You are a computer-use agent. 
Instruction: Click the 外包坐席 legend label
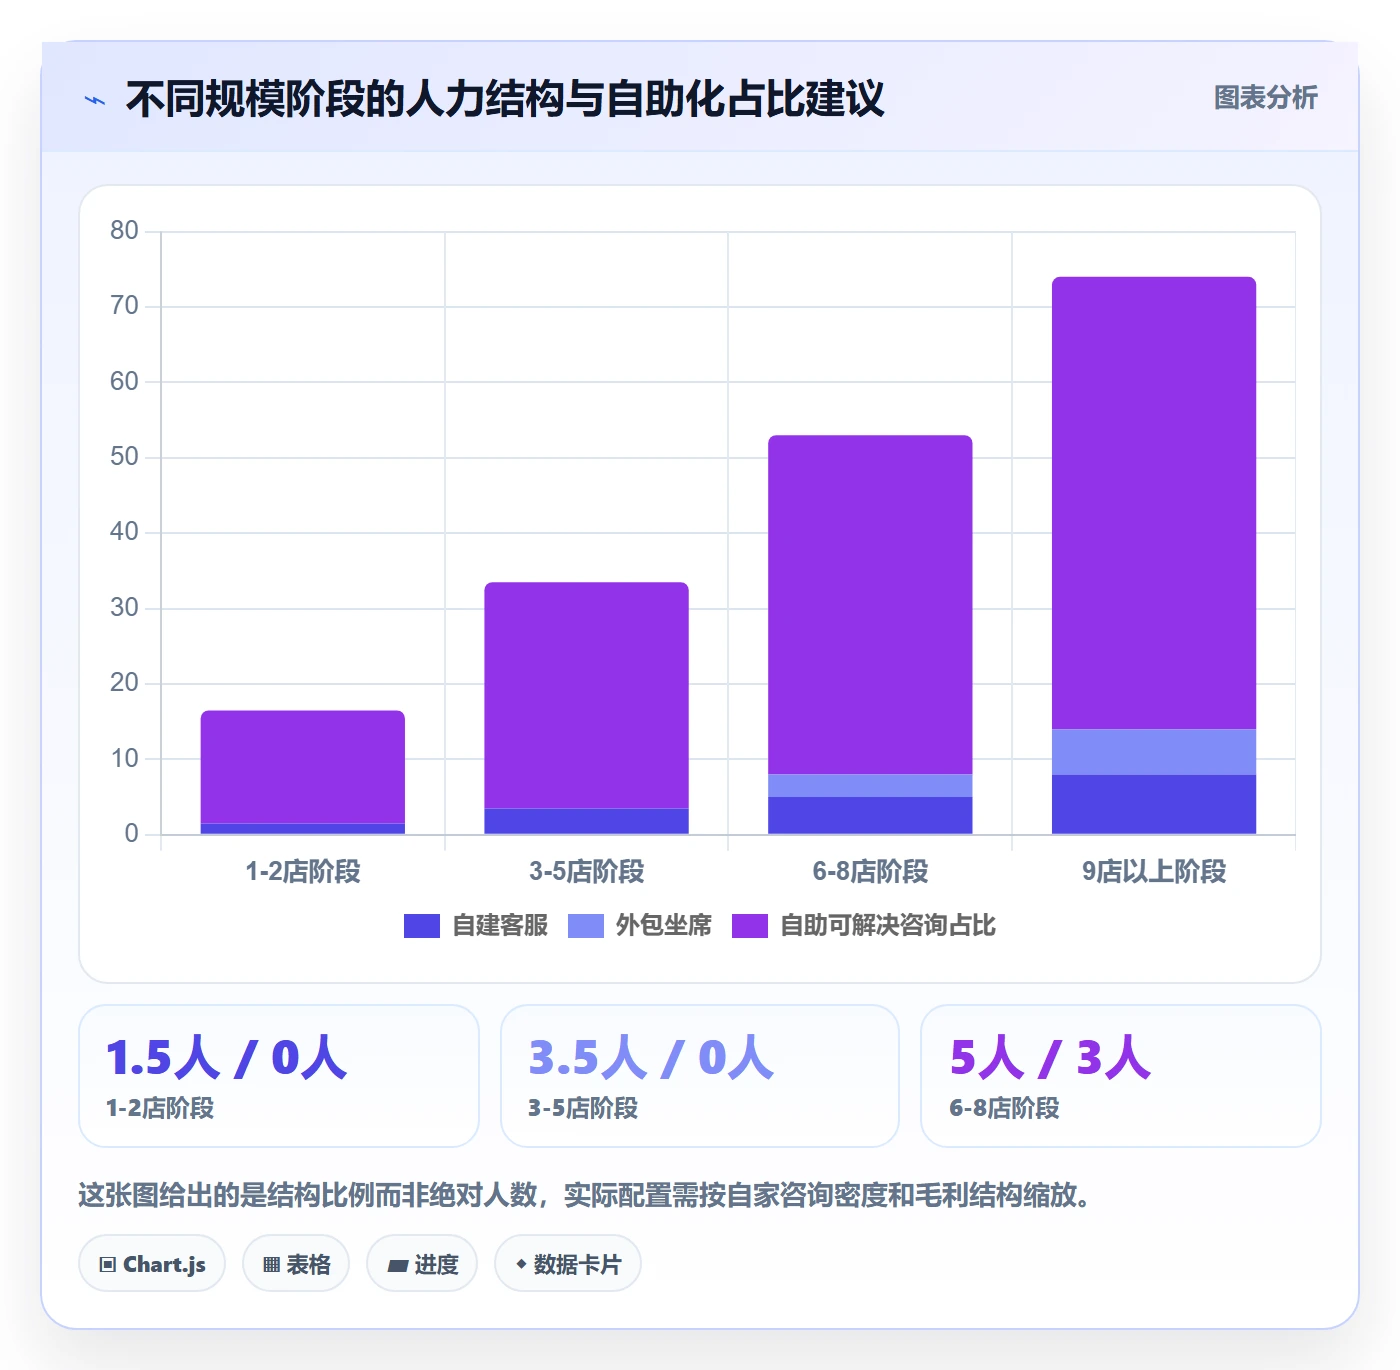pyautogui.click(x=664, y=926)
